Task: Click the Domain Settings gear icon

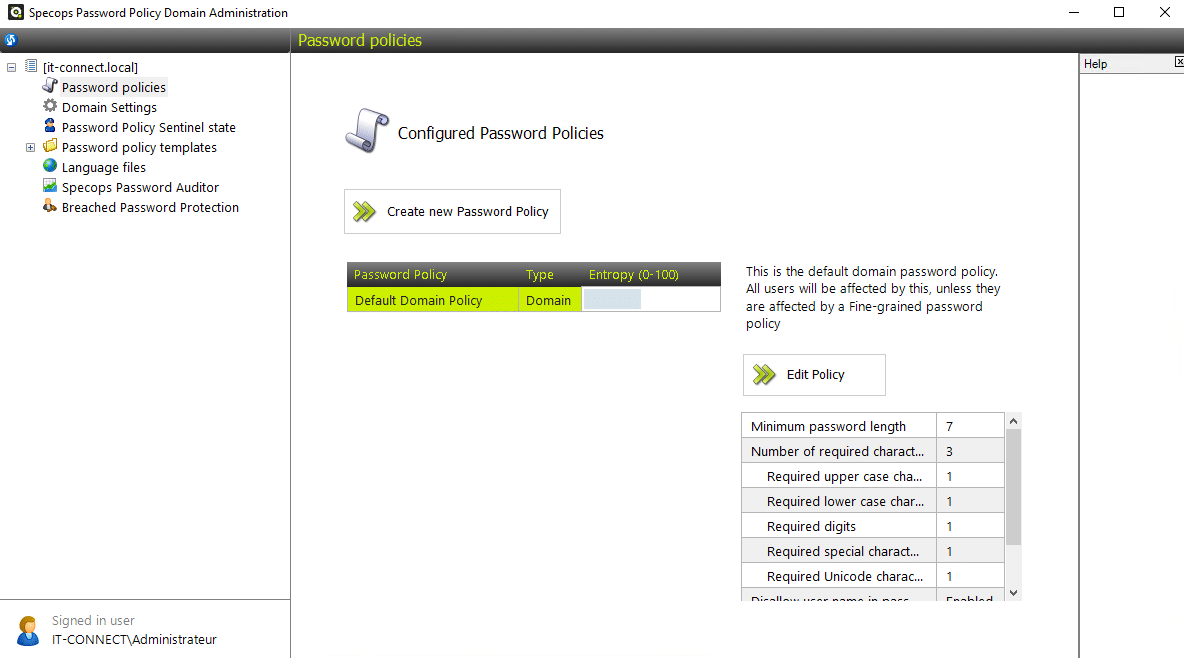Action: pyautogui.click(x=50, y=107)
